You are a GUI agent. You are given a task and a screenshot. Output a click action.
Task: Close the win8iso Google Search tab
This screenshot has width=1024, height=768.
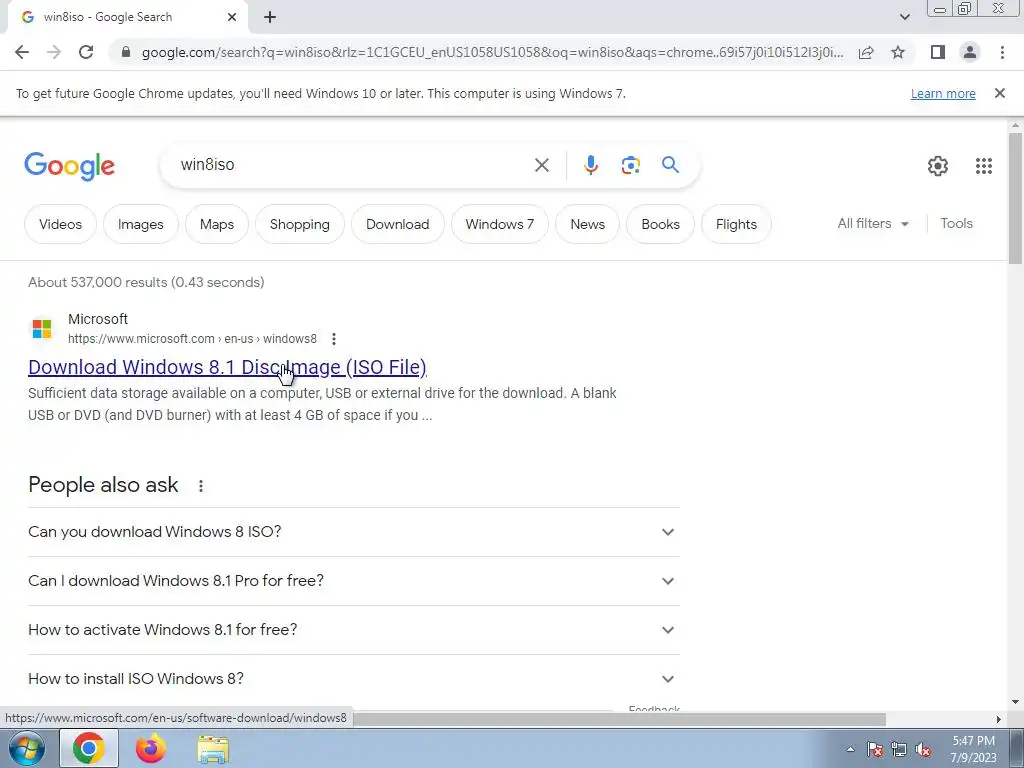click(232, 18)
